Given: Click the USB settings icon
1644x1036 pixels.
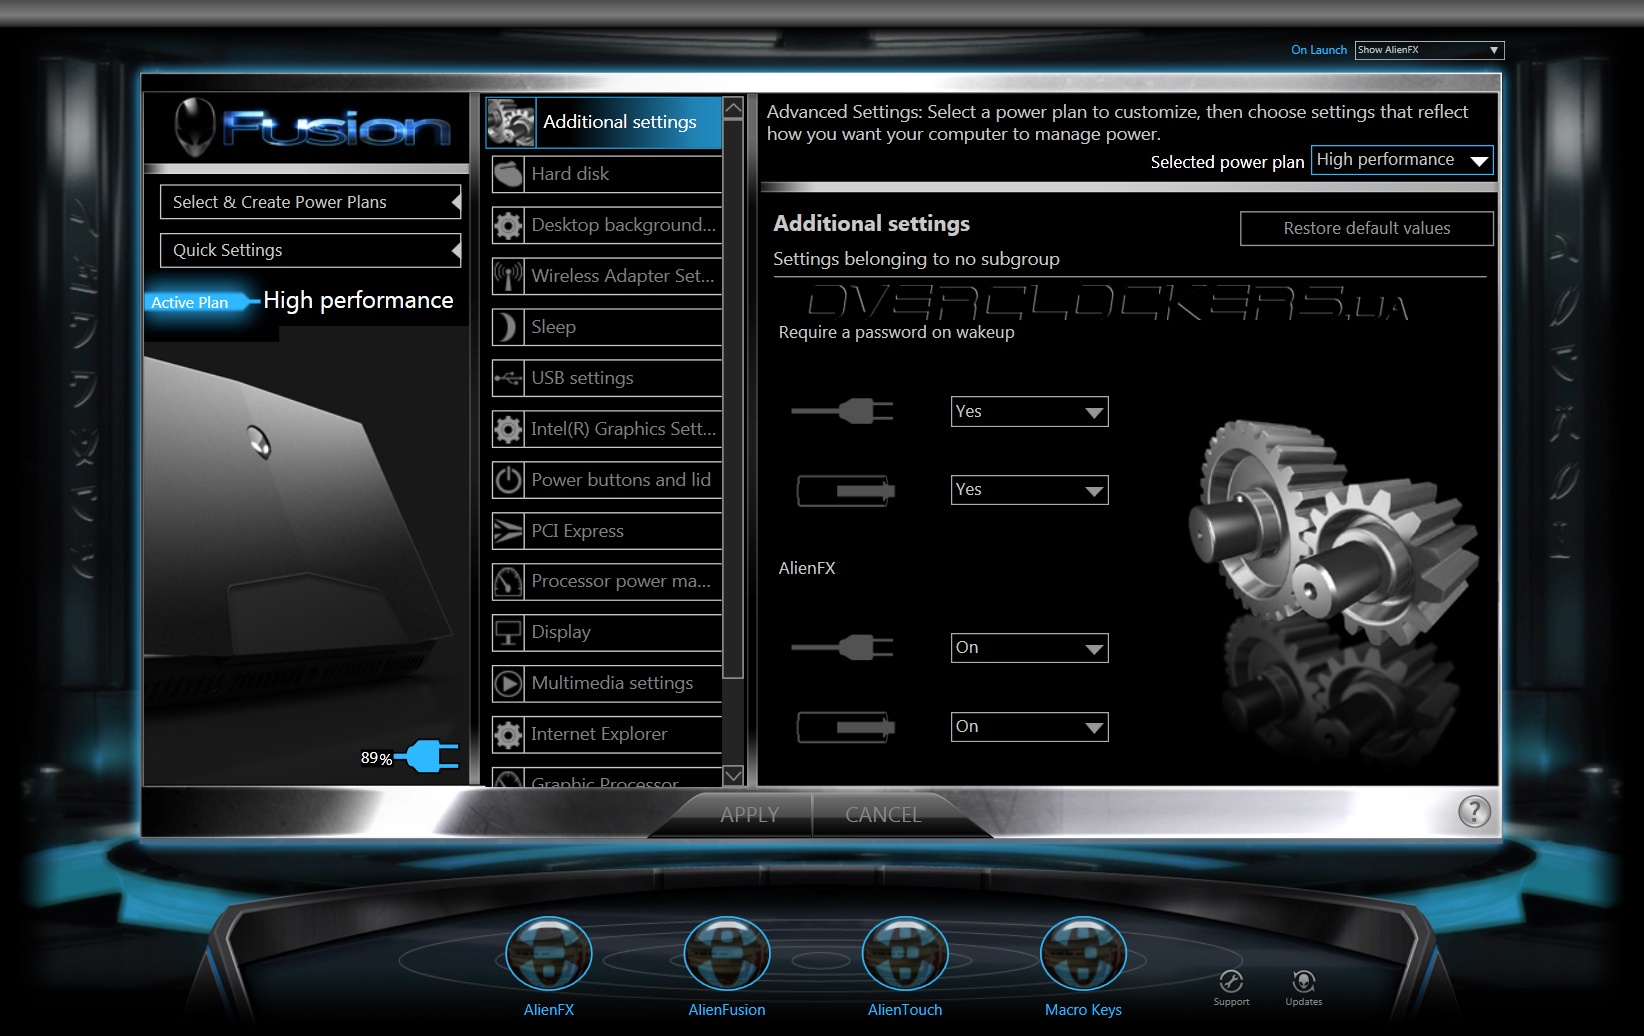Looking at the screenshot, I should (508, 378).
